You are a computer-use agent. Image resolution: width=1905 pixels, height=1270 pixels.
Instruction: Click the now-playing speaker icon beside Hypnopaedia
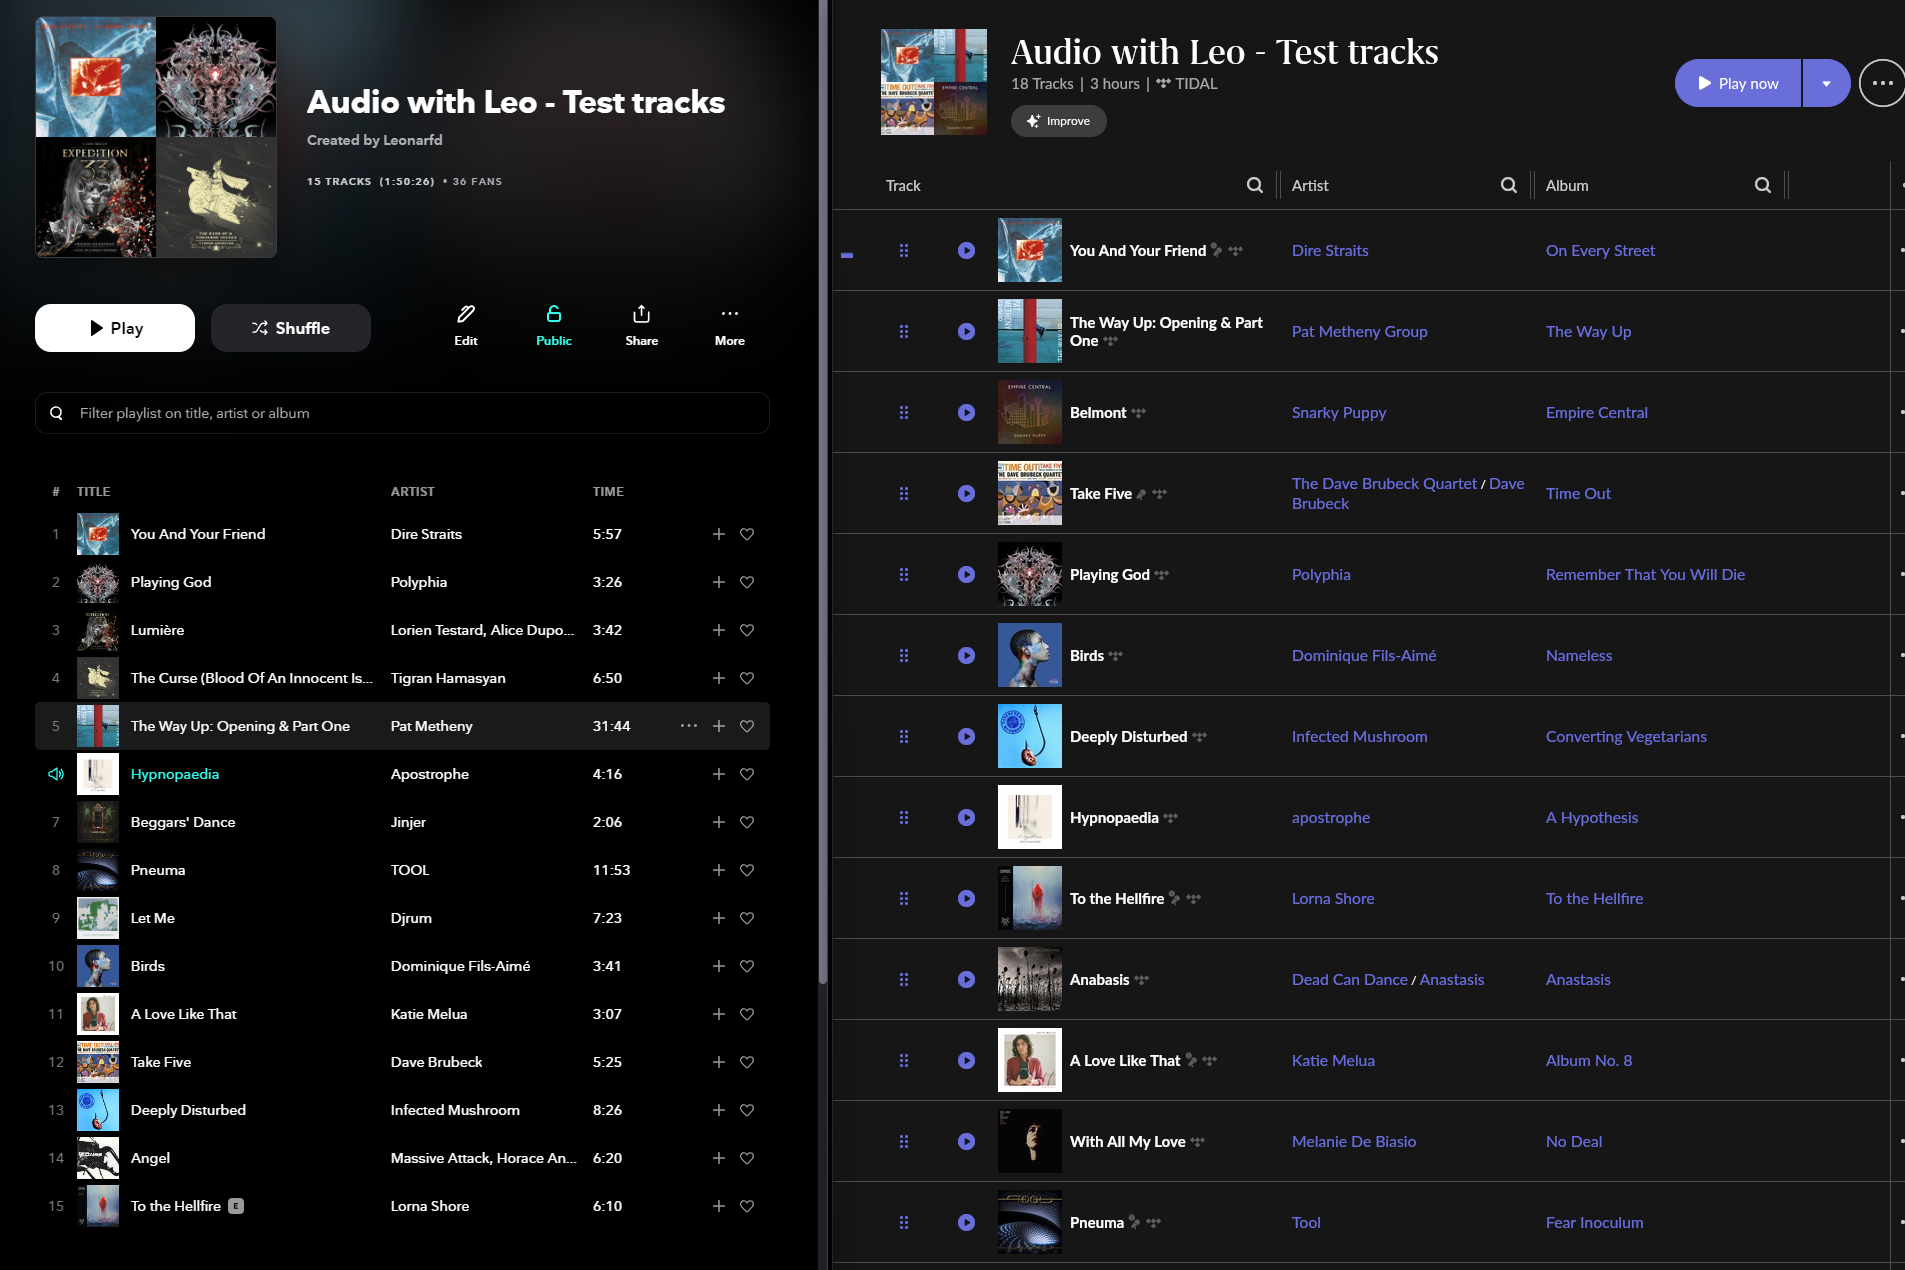click(x=56, y=774)
